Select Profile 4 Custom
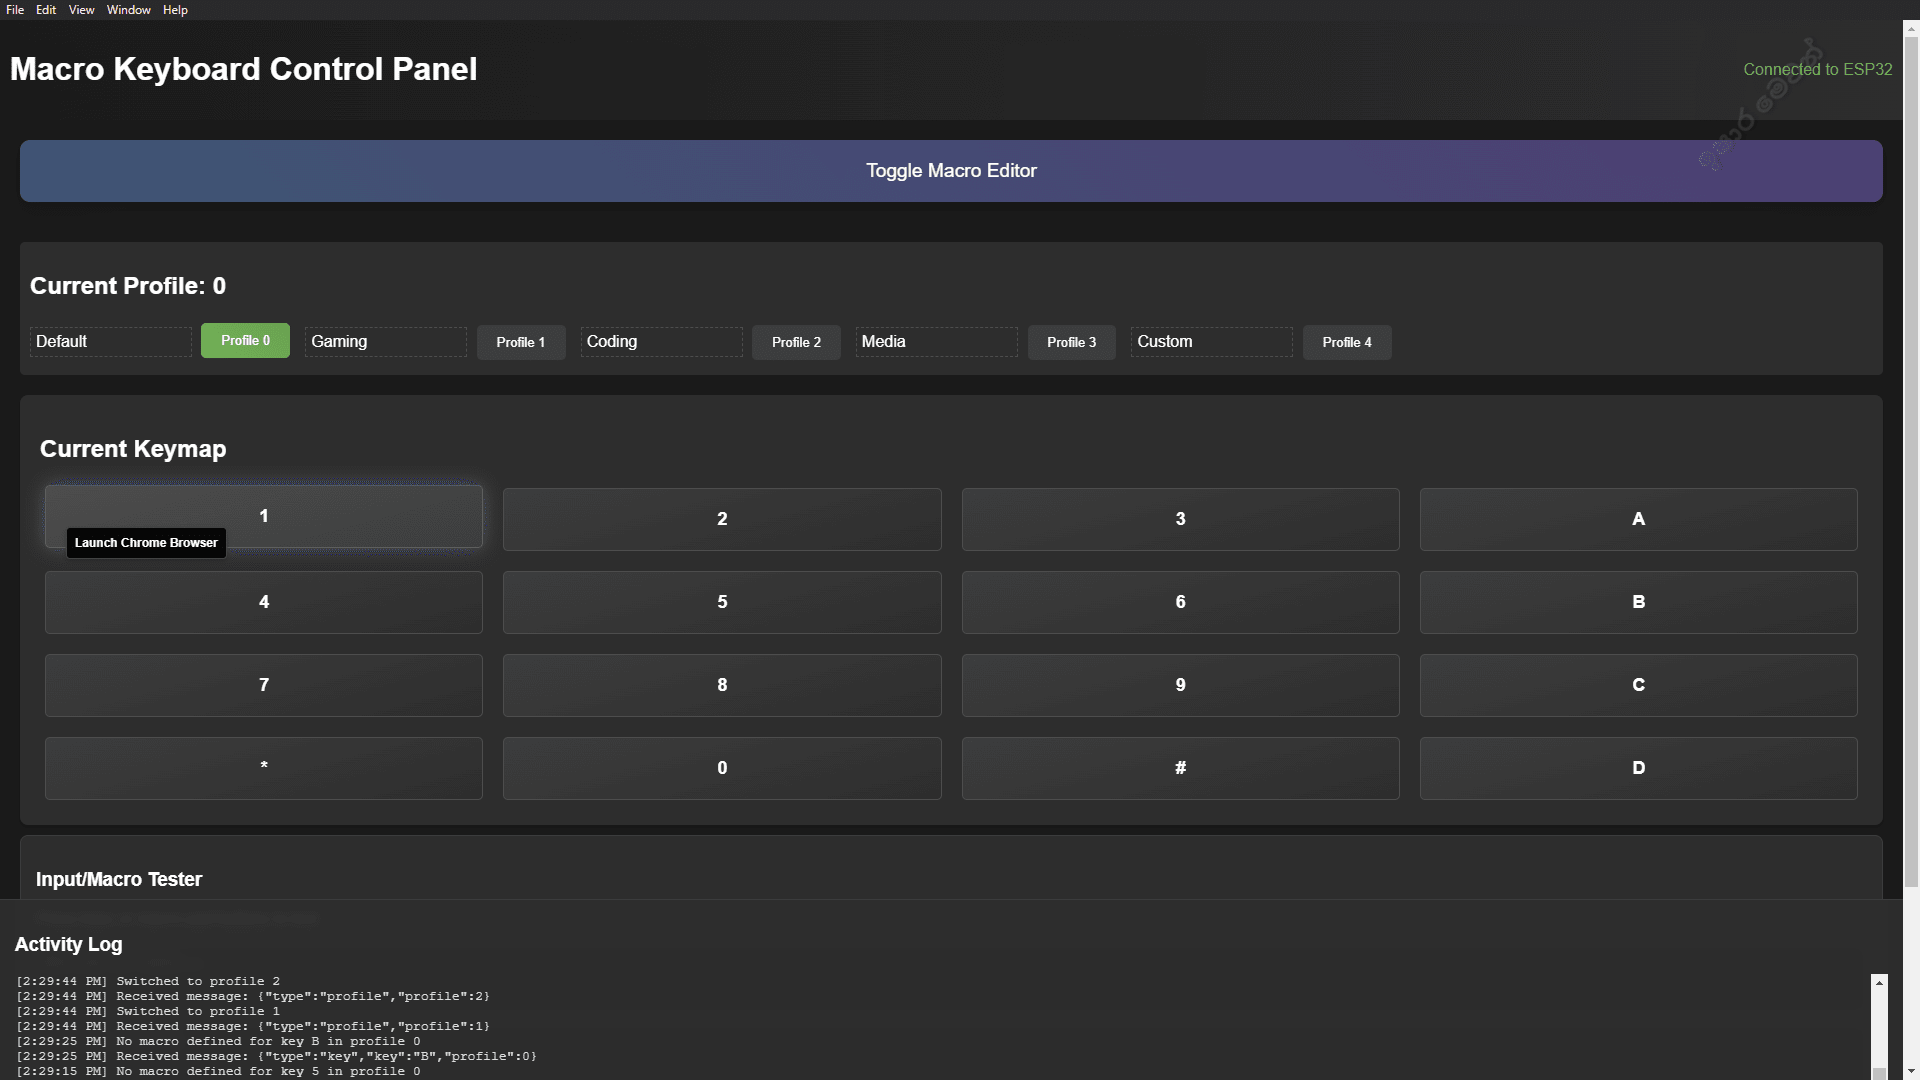 [1347, 342]
